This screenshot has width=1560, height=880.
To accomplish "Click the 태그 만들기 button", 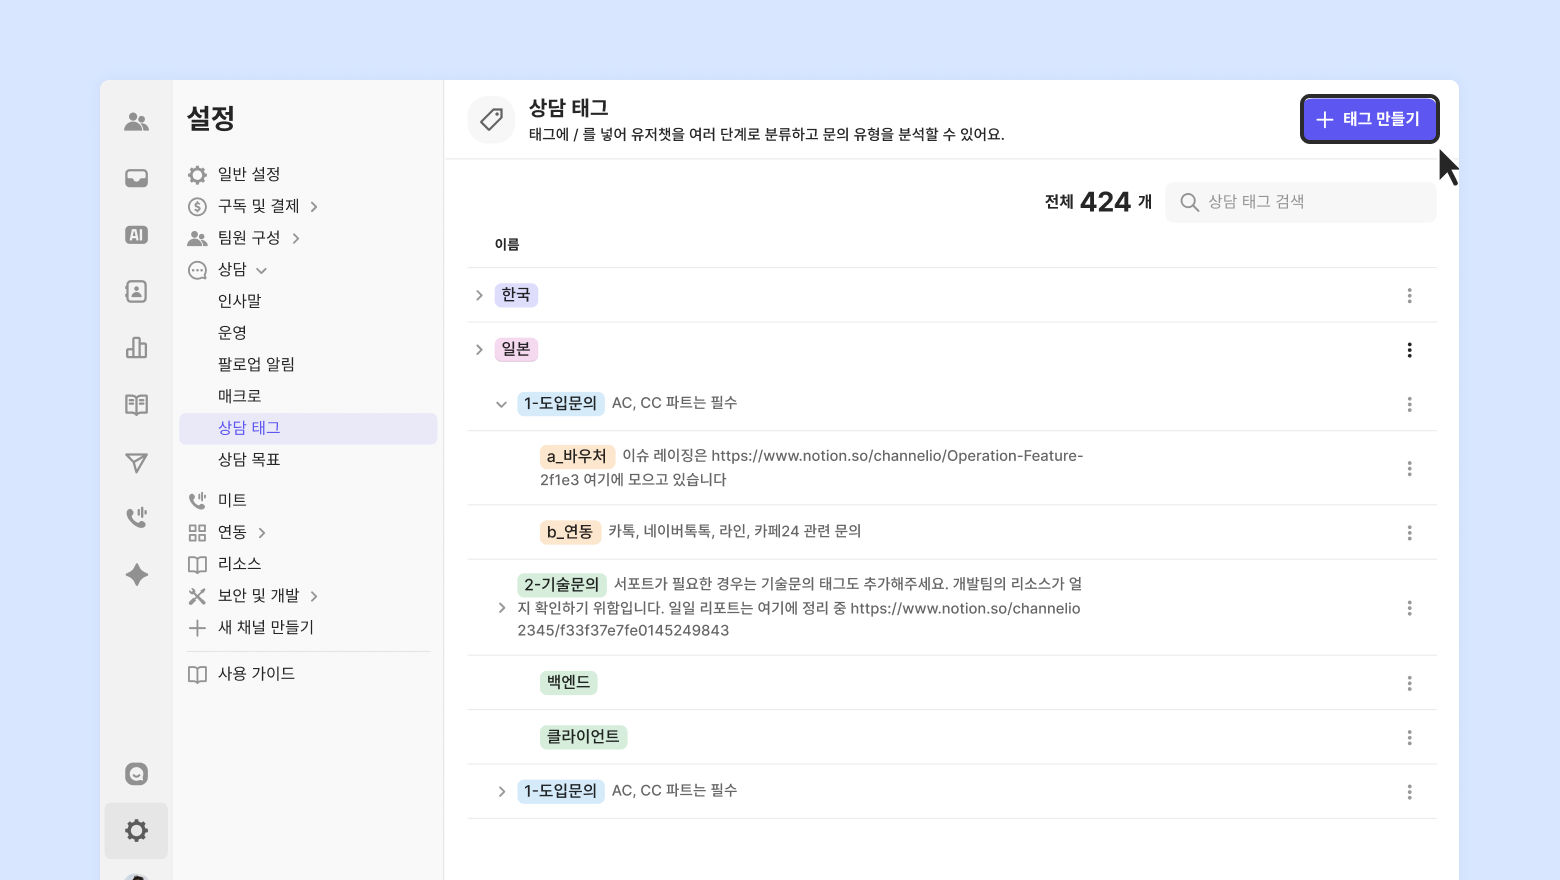I will point(1368,119).
